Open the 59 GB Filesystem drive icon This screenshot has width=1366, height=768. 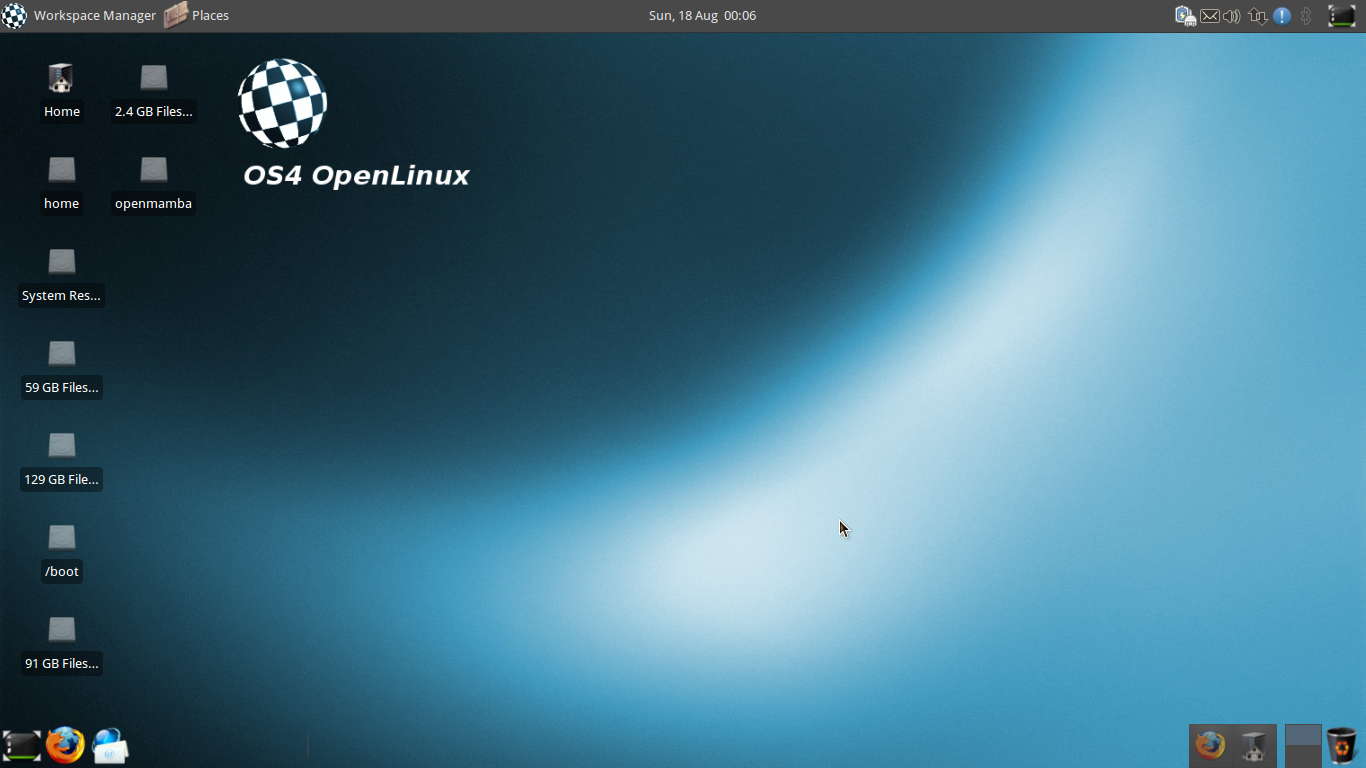61,354
